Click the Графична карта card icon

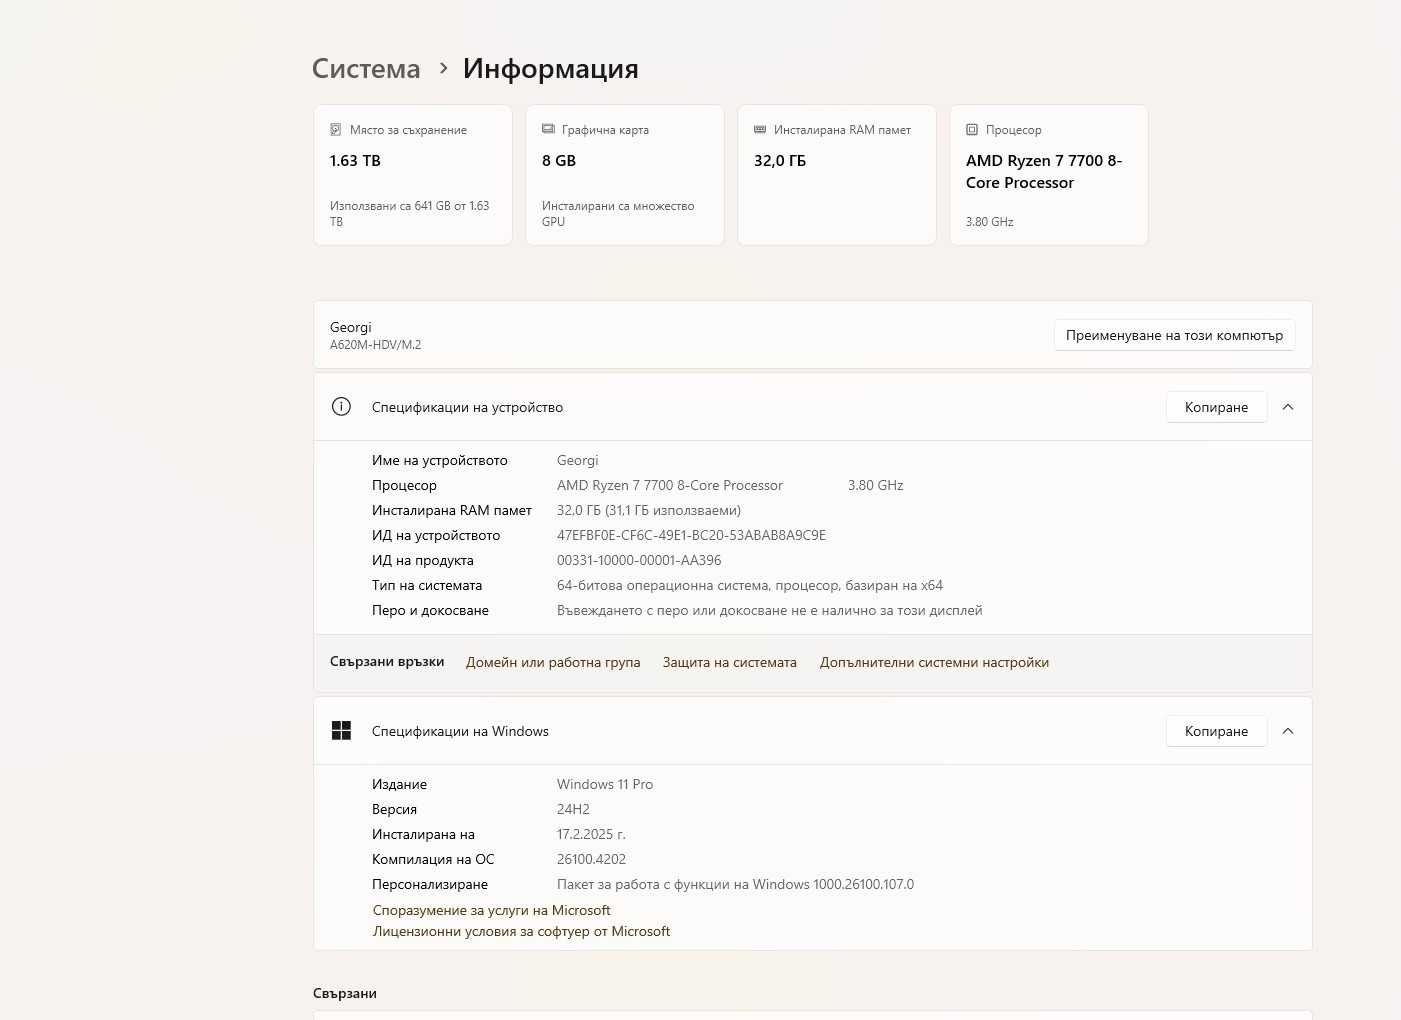pyautogui.click(x=548, y=129)
